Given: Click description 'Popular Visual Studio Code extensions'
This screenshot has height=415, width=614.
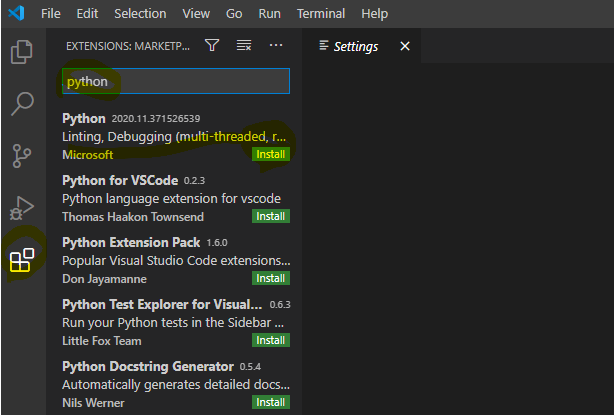Looking at the screenshot, I should 176,261.
